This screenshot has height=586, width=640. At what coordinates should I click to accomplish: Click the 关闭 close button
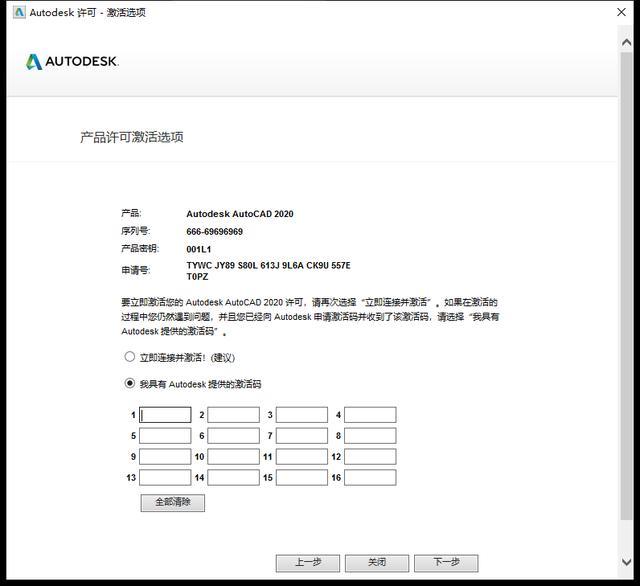(377, 563)
